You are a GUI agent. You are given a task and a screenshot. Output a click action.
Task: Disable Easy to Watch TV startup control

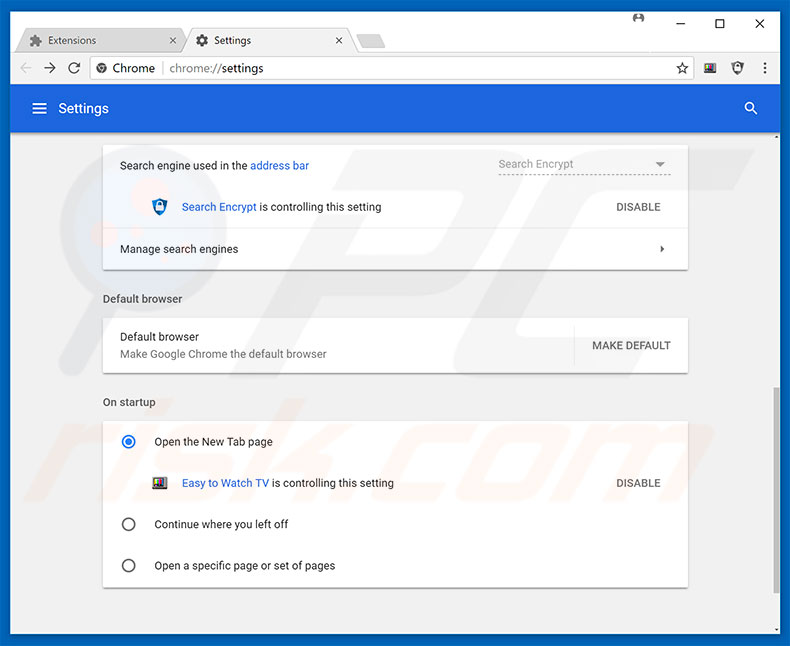pos(638,483)
